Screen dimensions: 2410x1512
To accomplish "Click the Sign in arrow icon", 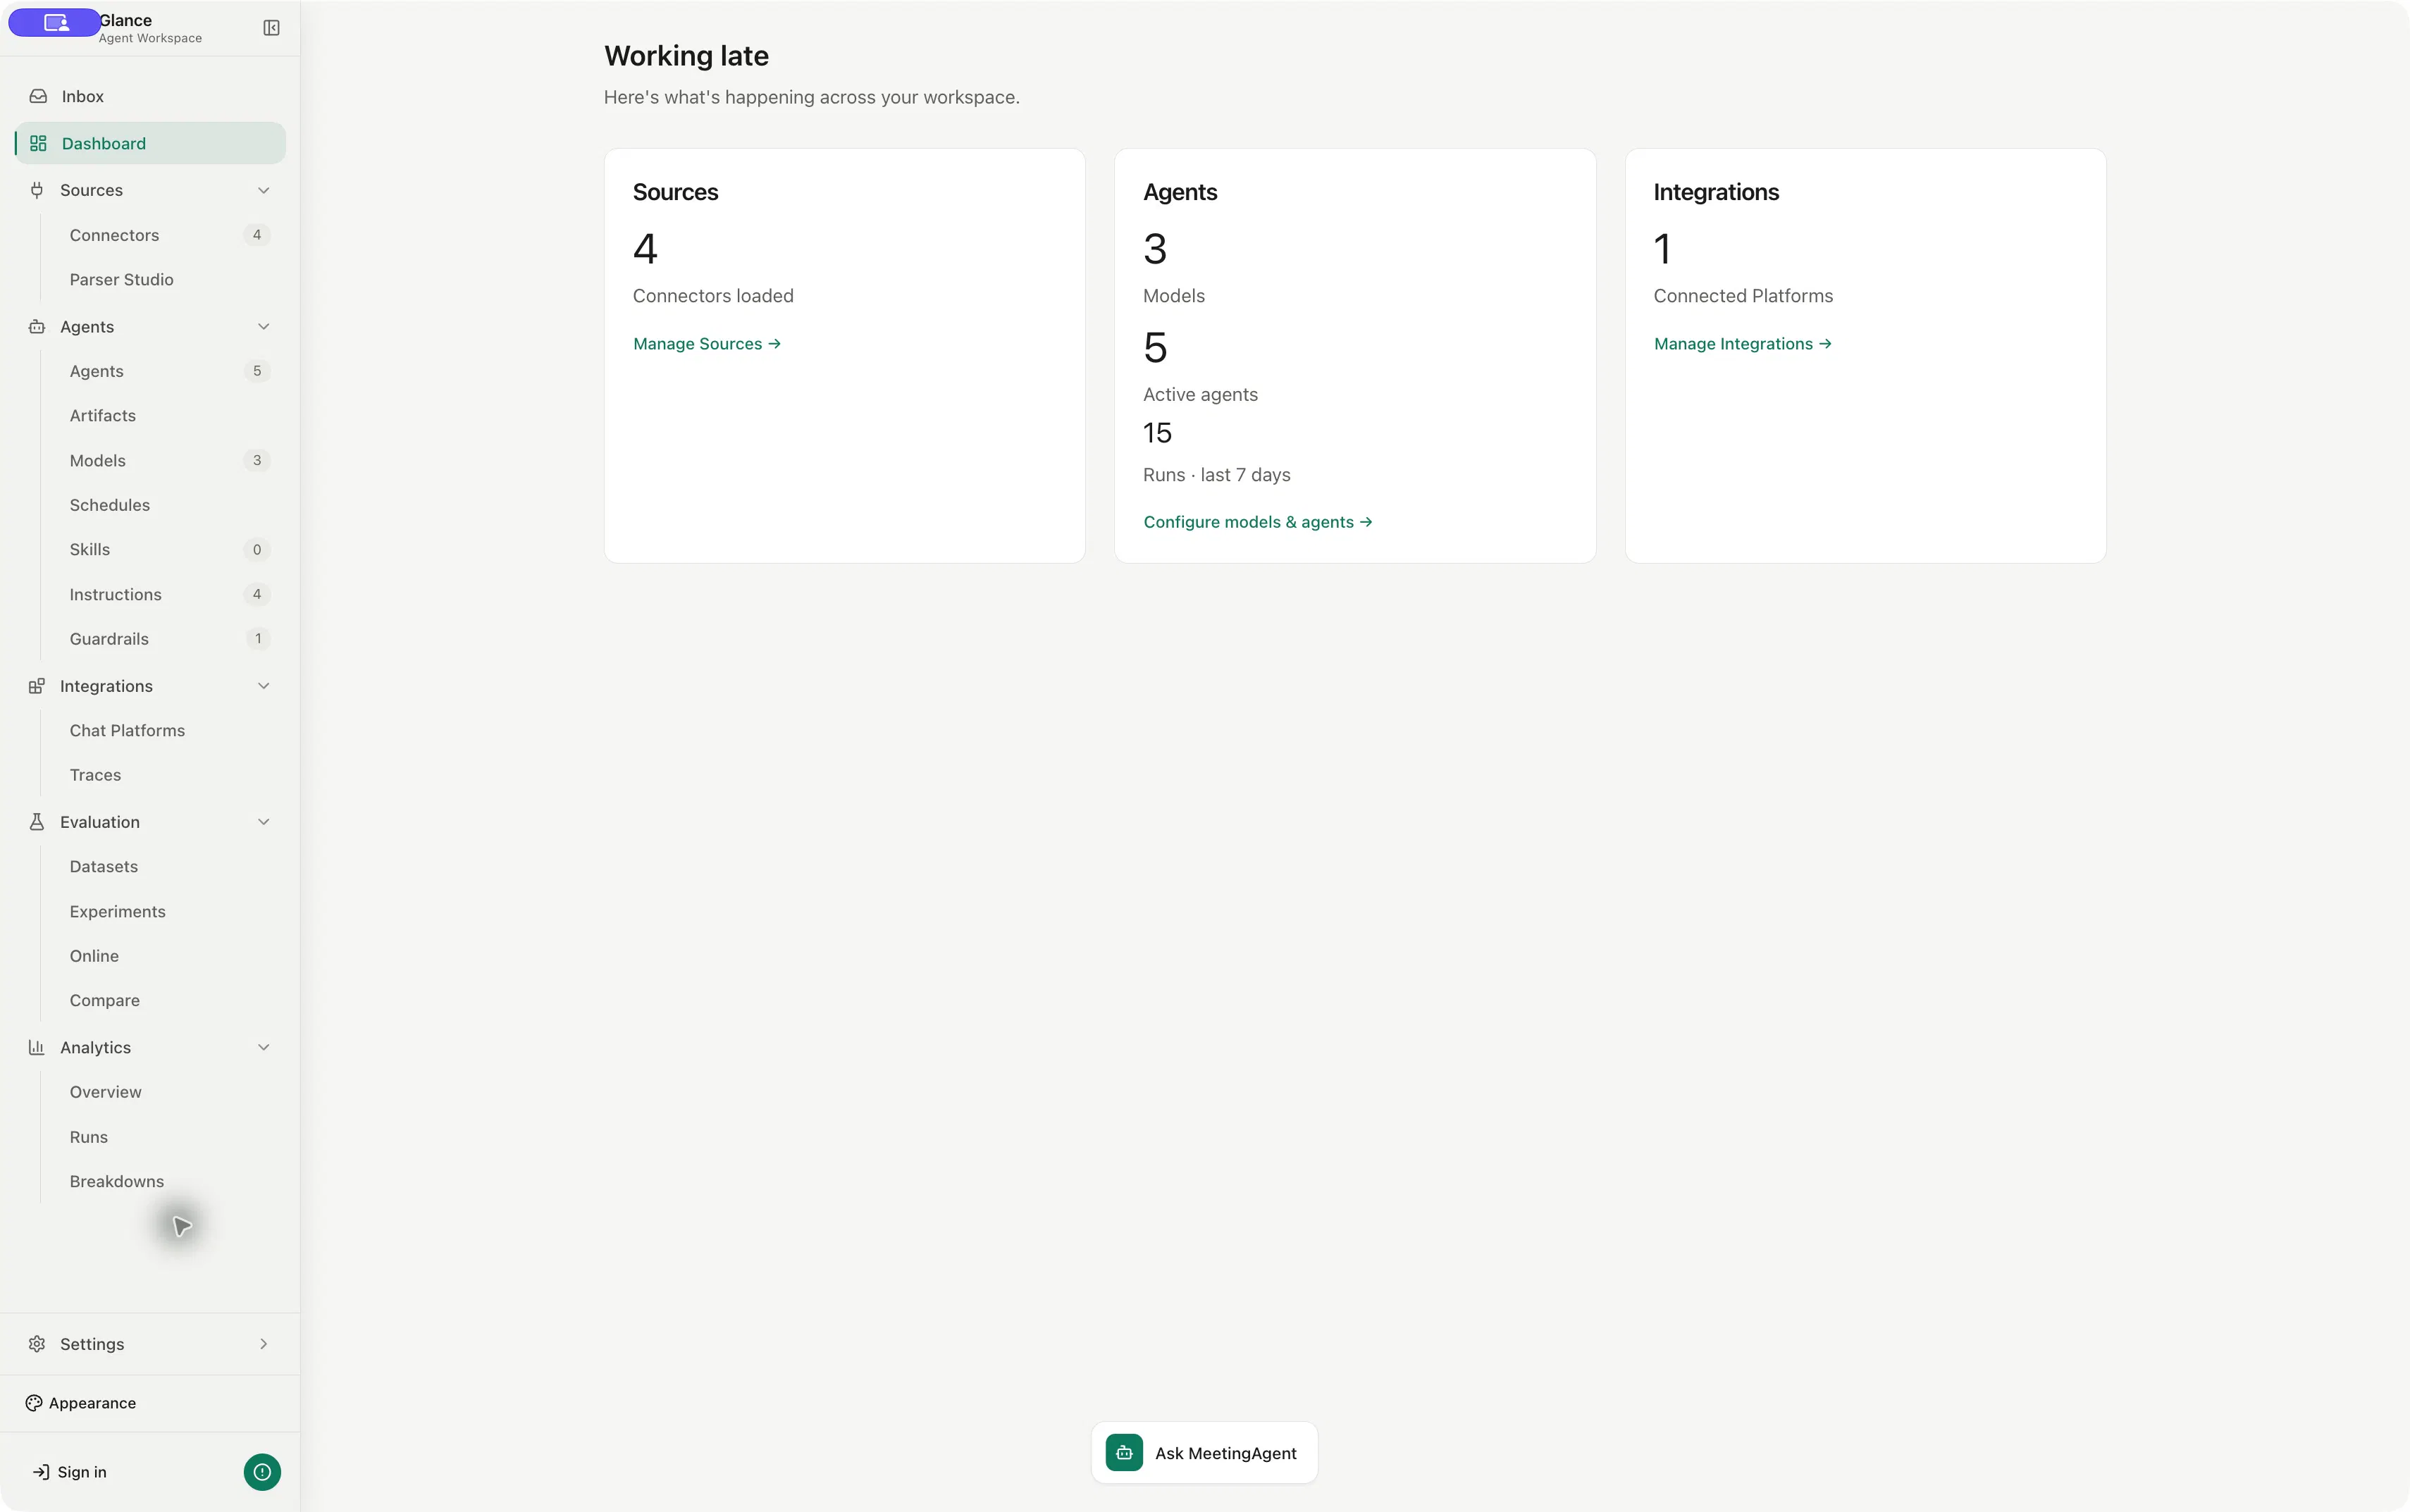I will pyautogui.click(x=41, y=1472).
